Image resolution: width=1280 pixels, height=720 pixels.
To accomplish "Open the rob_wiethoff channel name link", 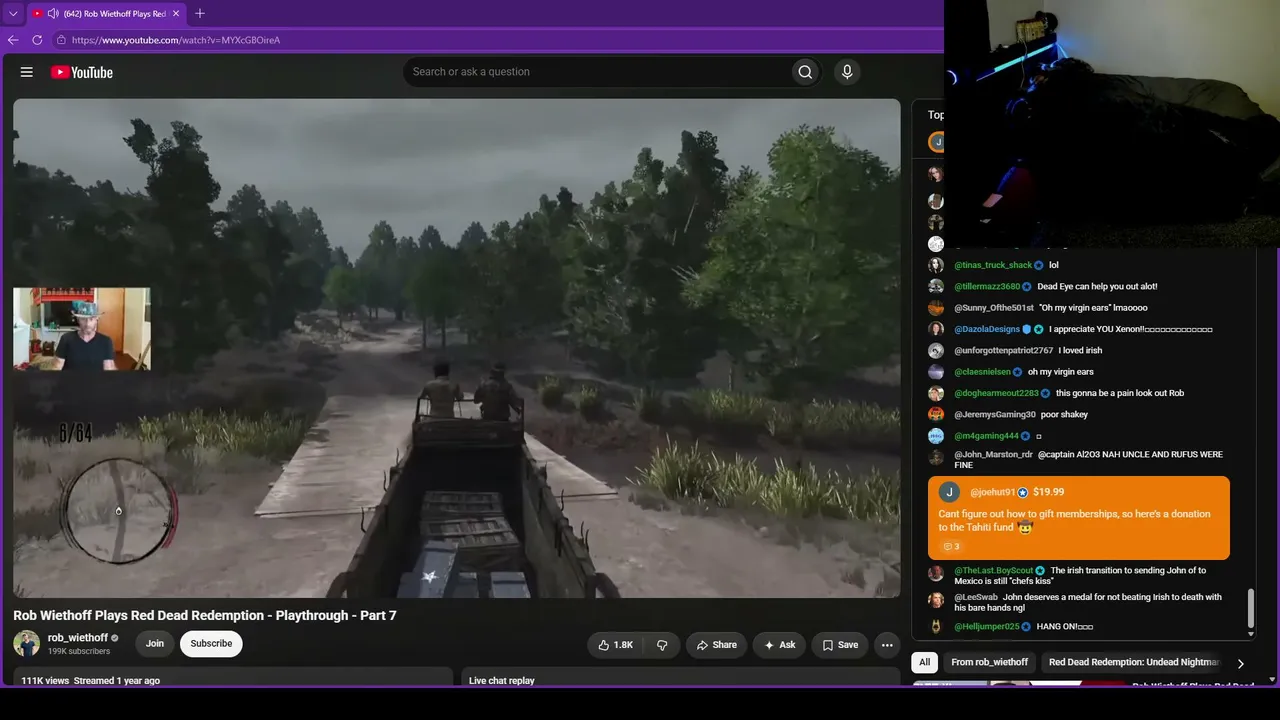I will [78, 638].
